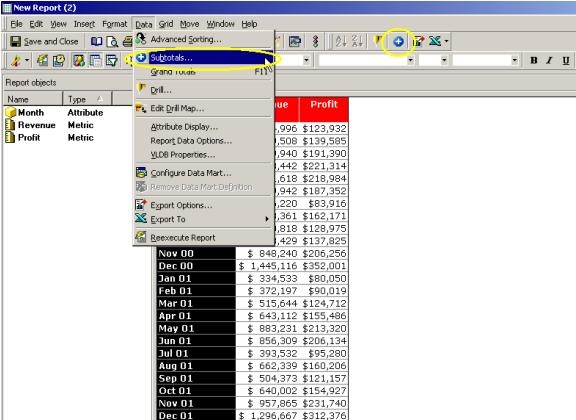The image size is (576, 420).
Task: Select the Jan 01 row header
Action: [196, 278]
